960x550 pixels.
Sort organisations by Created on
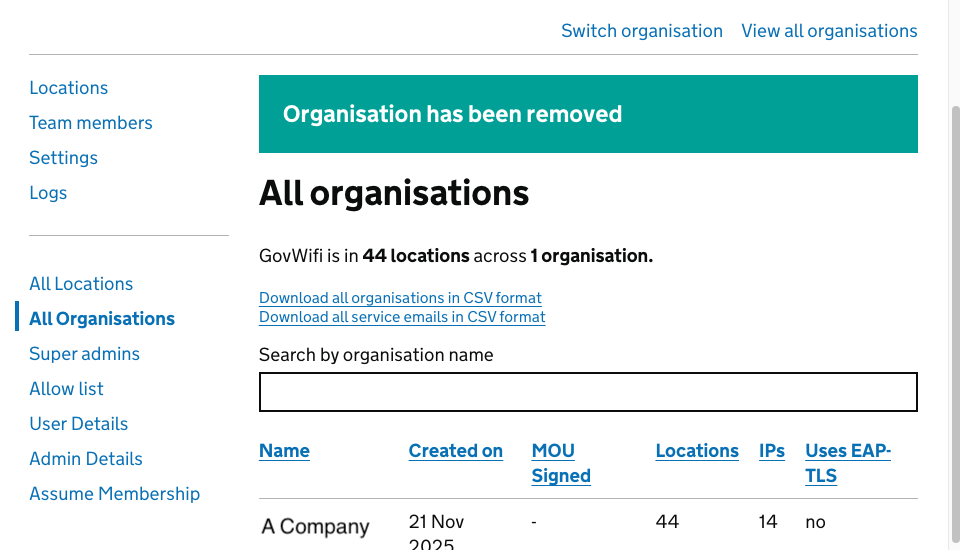[x=455, y=451]
